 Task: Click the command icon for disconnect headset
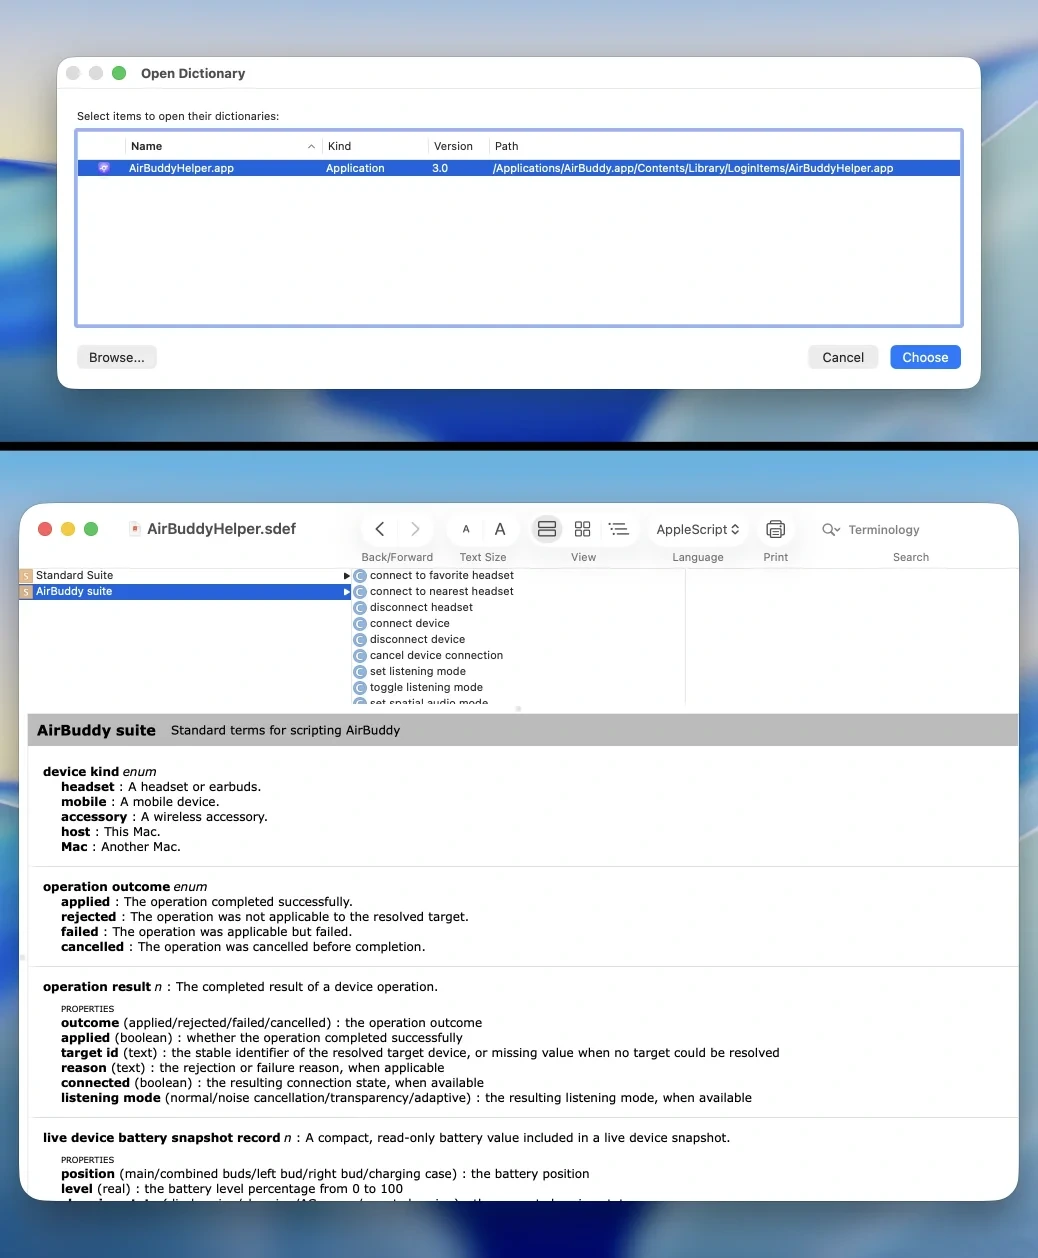(x=360, y=608)
